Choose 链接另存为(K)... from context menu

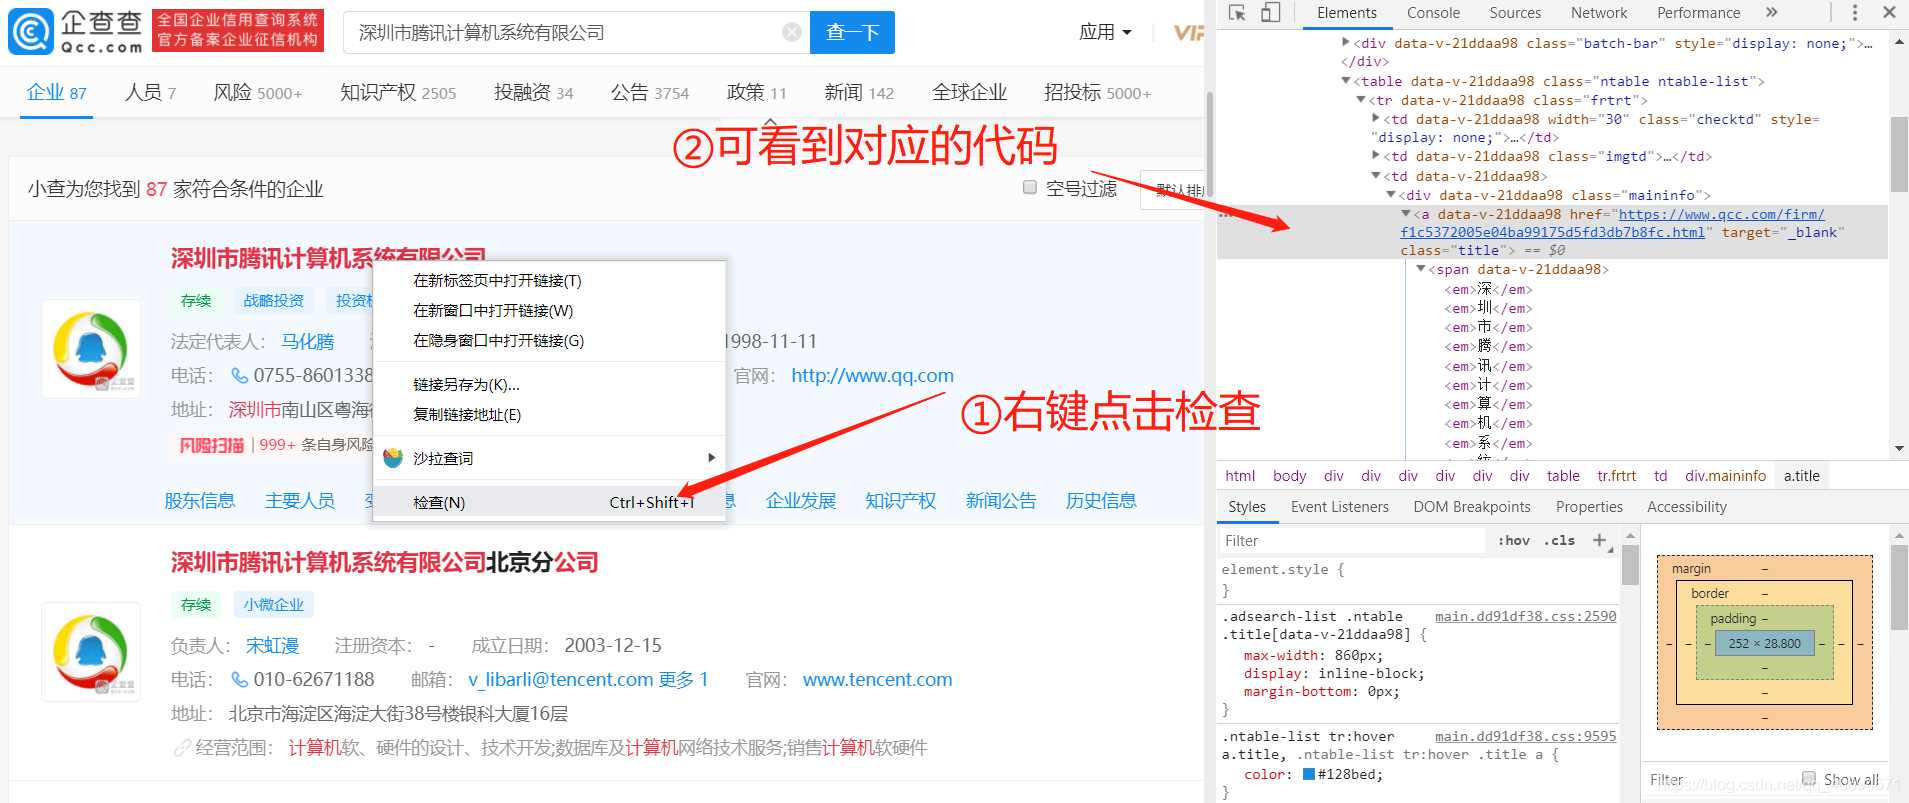click(x=549, y=385)
